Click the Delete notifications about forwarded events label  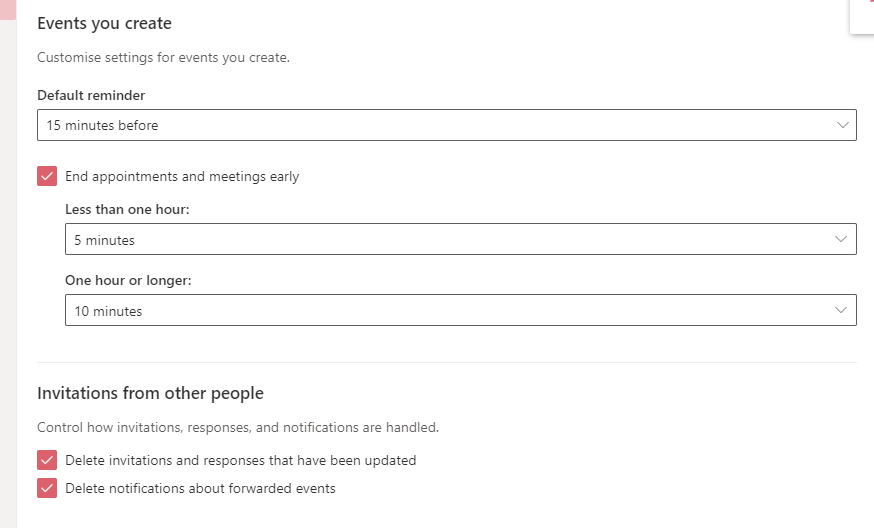point(200,488)
